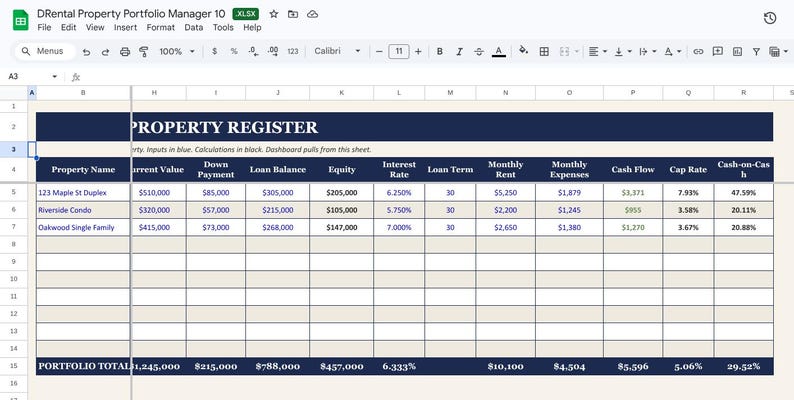
Task: Select the Riverside Condo cell
Action: point(83,210)
